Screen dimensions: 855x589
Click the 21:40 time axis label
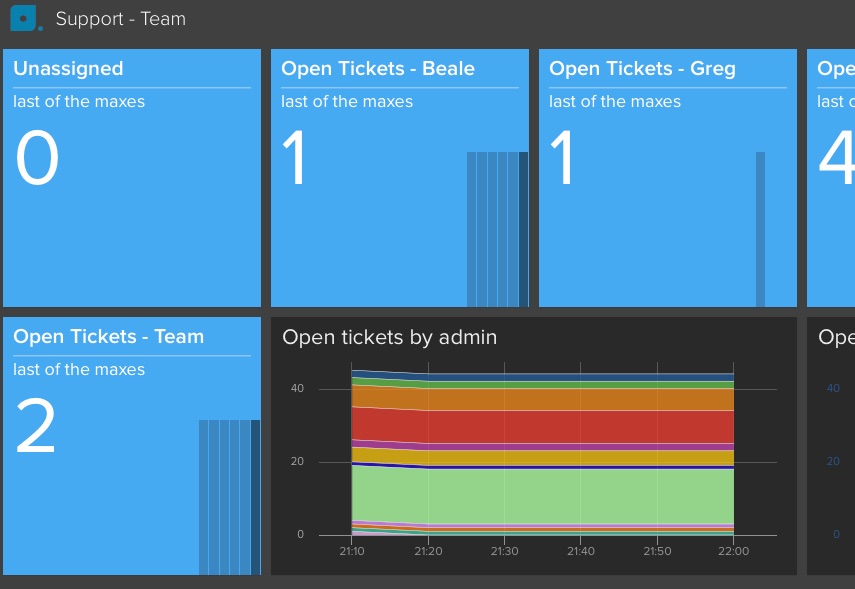581,551
